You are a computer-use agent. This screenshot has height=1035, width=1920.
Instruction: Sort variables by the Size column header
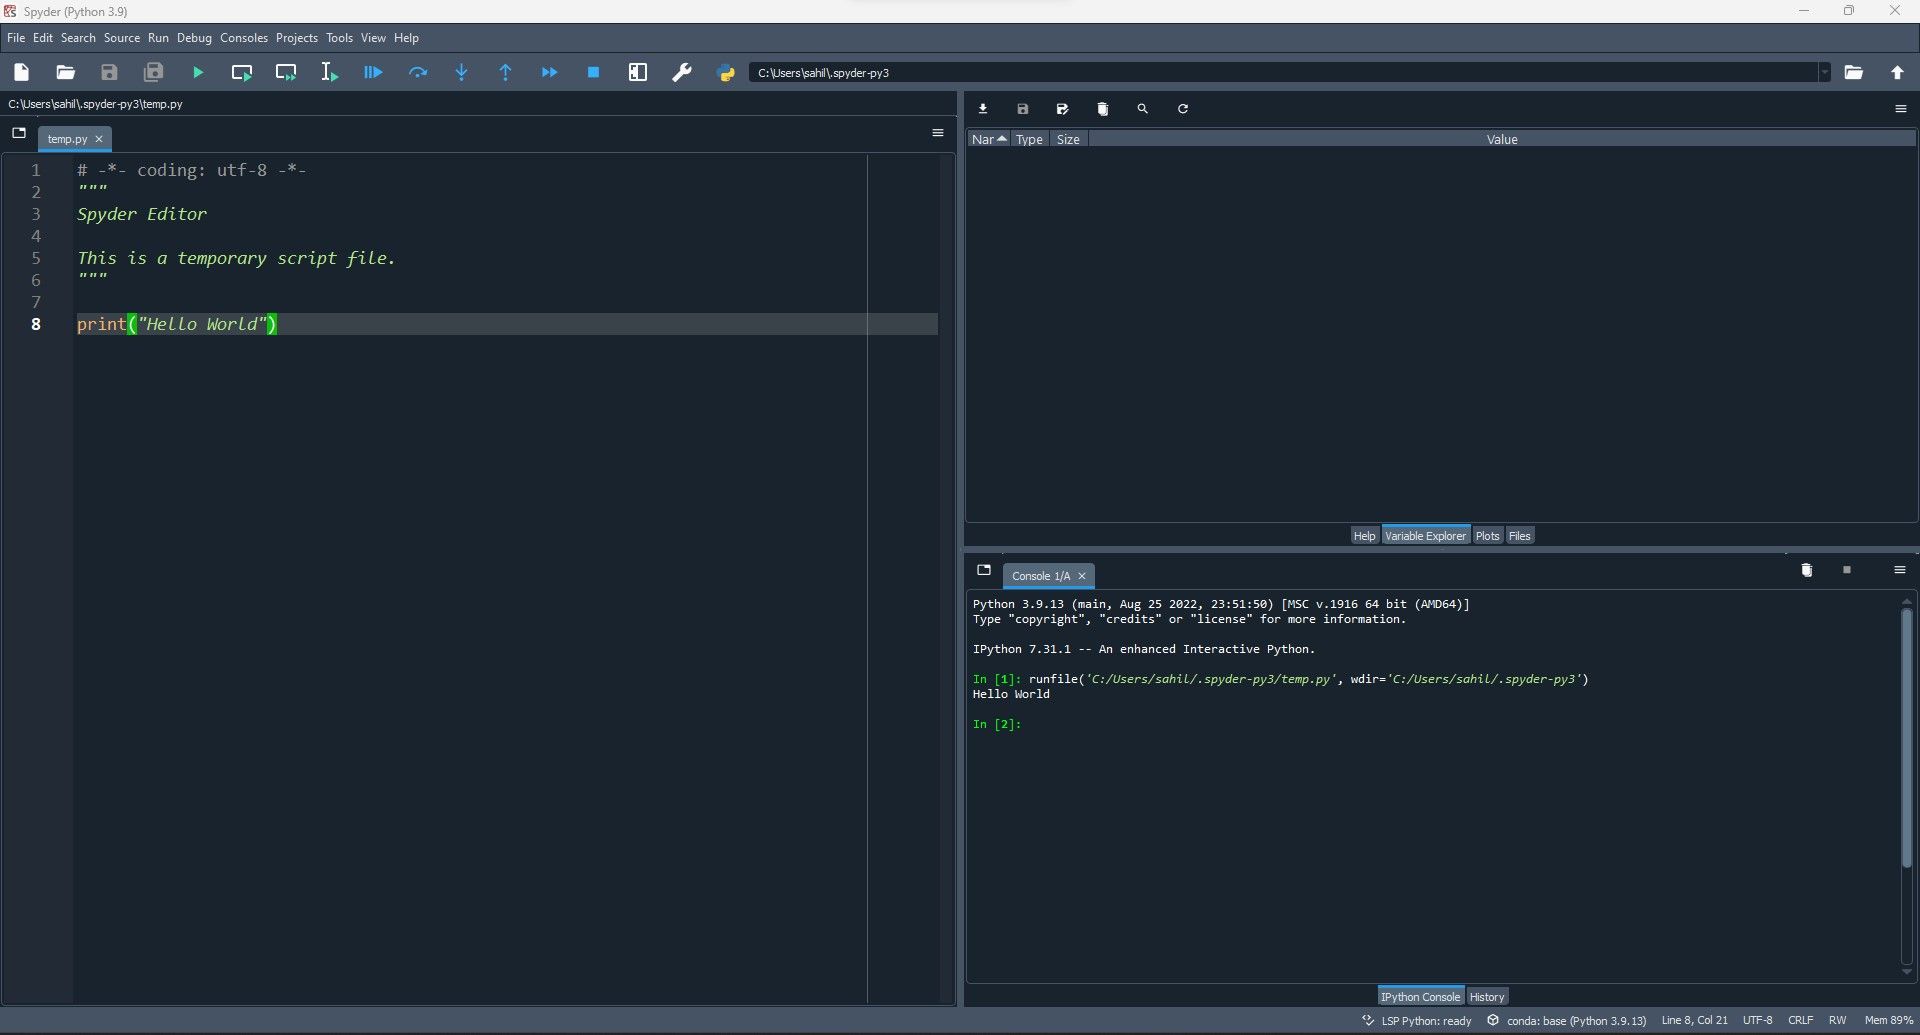click(x=1068, y=140)
